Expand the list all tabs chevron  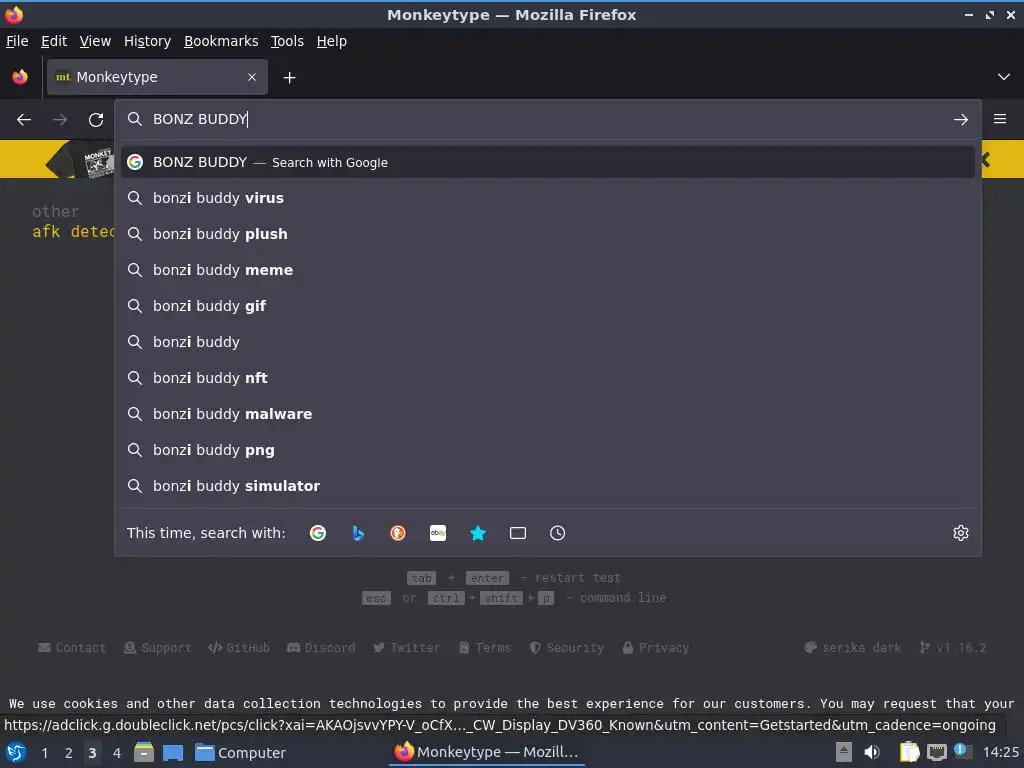(1004, 77)
